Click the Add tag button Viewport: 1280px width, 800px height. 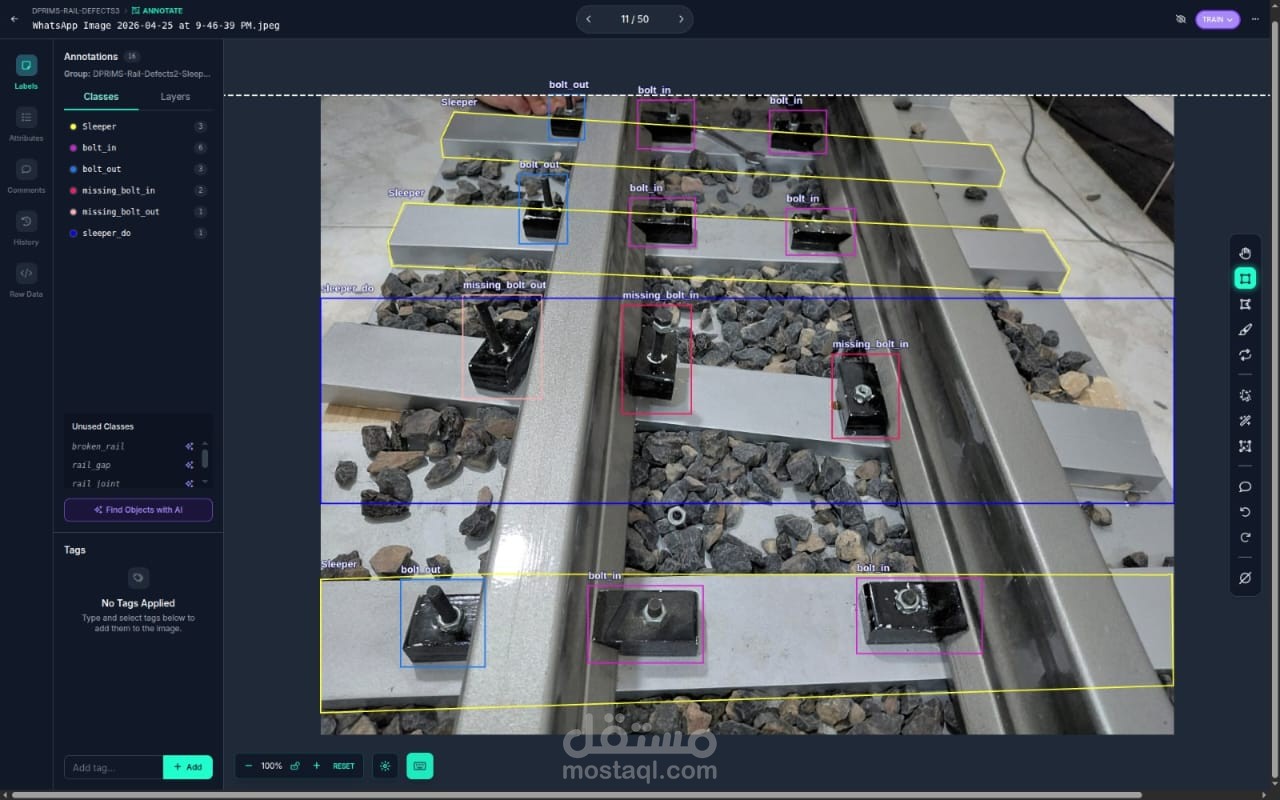coord(188,767)
